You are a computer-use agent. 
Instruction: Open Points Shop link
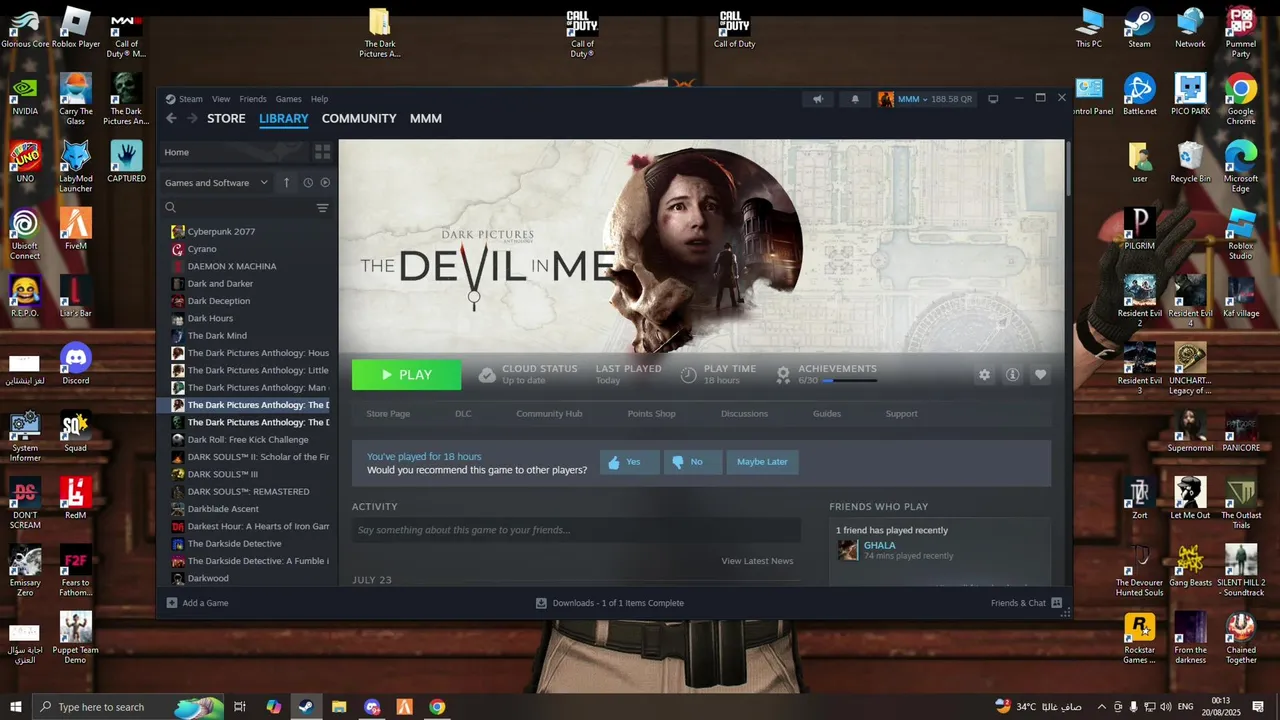[651, 414]
